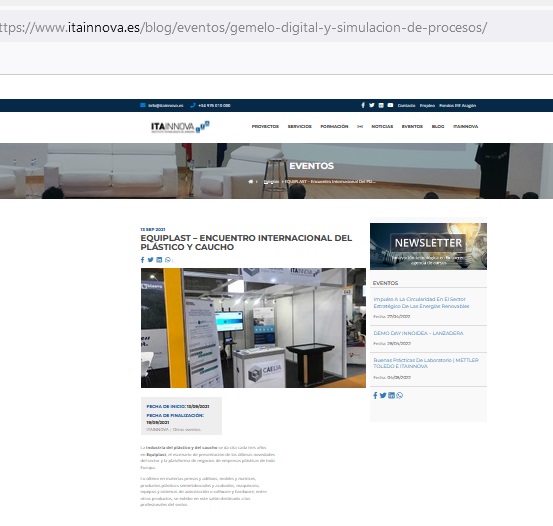Share article on Facebook below the title
The width and height of the screenshot is (553, 526).
pos(142,260)
